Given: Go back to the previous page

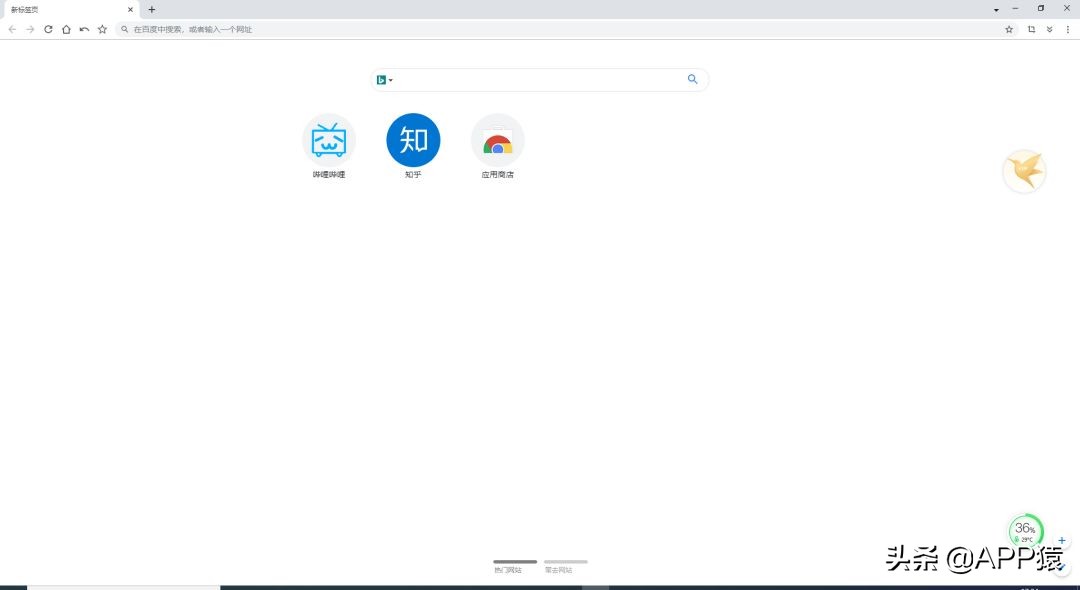Looking at the screenshot, I should [x=12, y=30].
